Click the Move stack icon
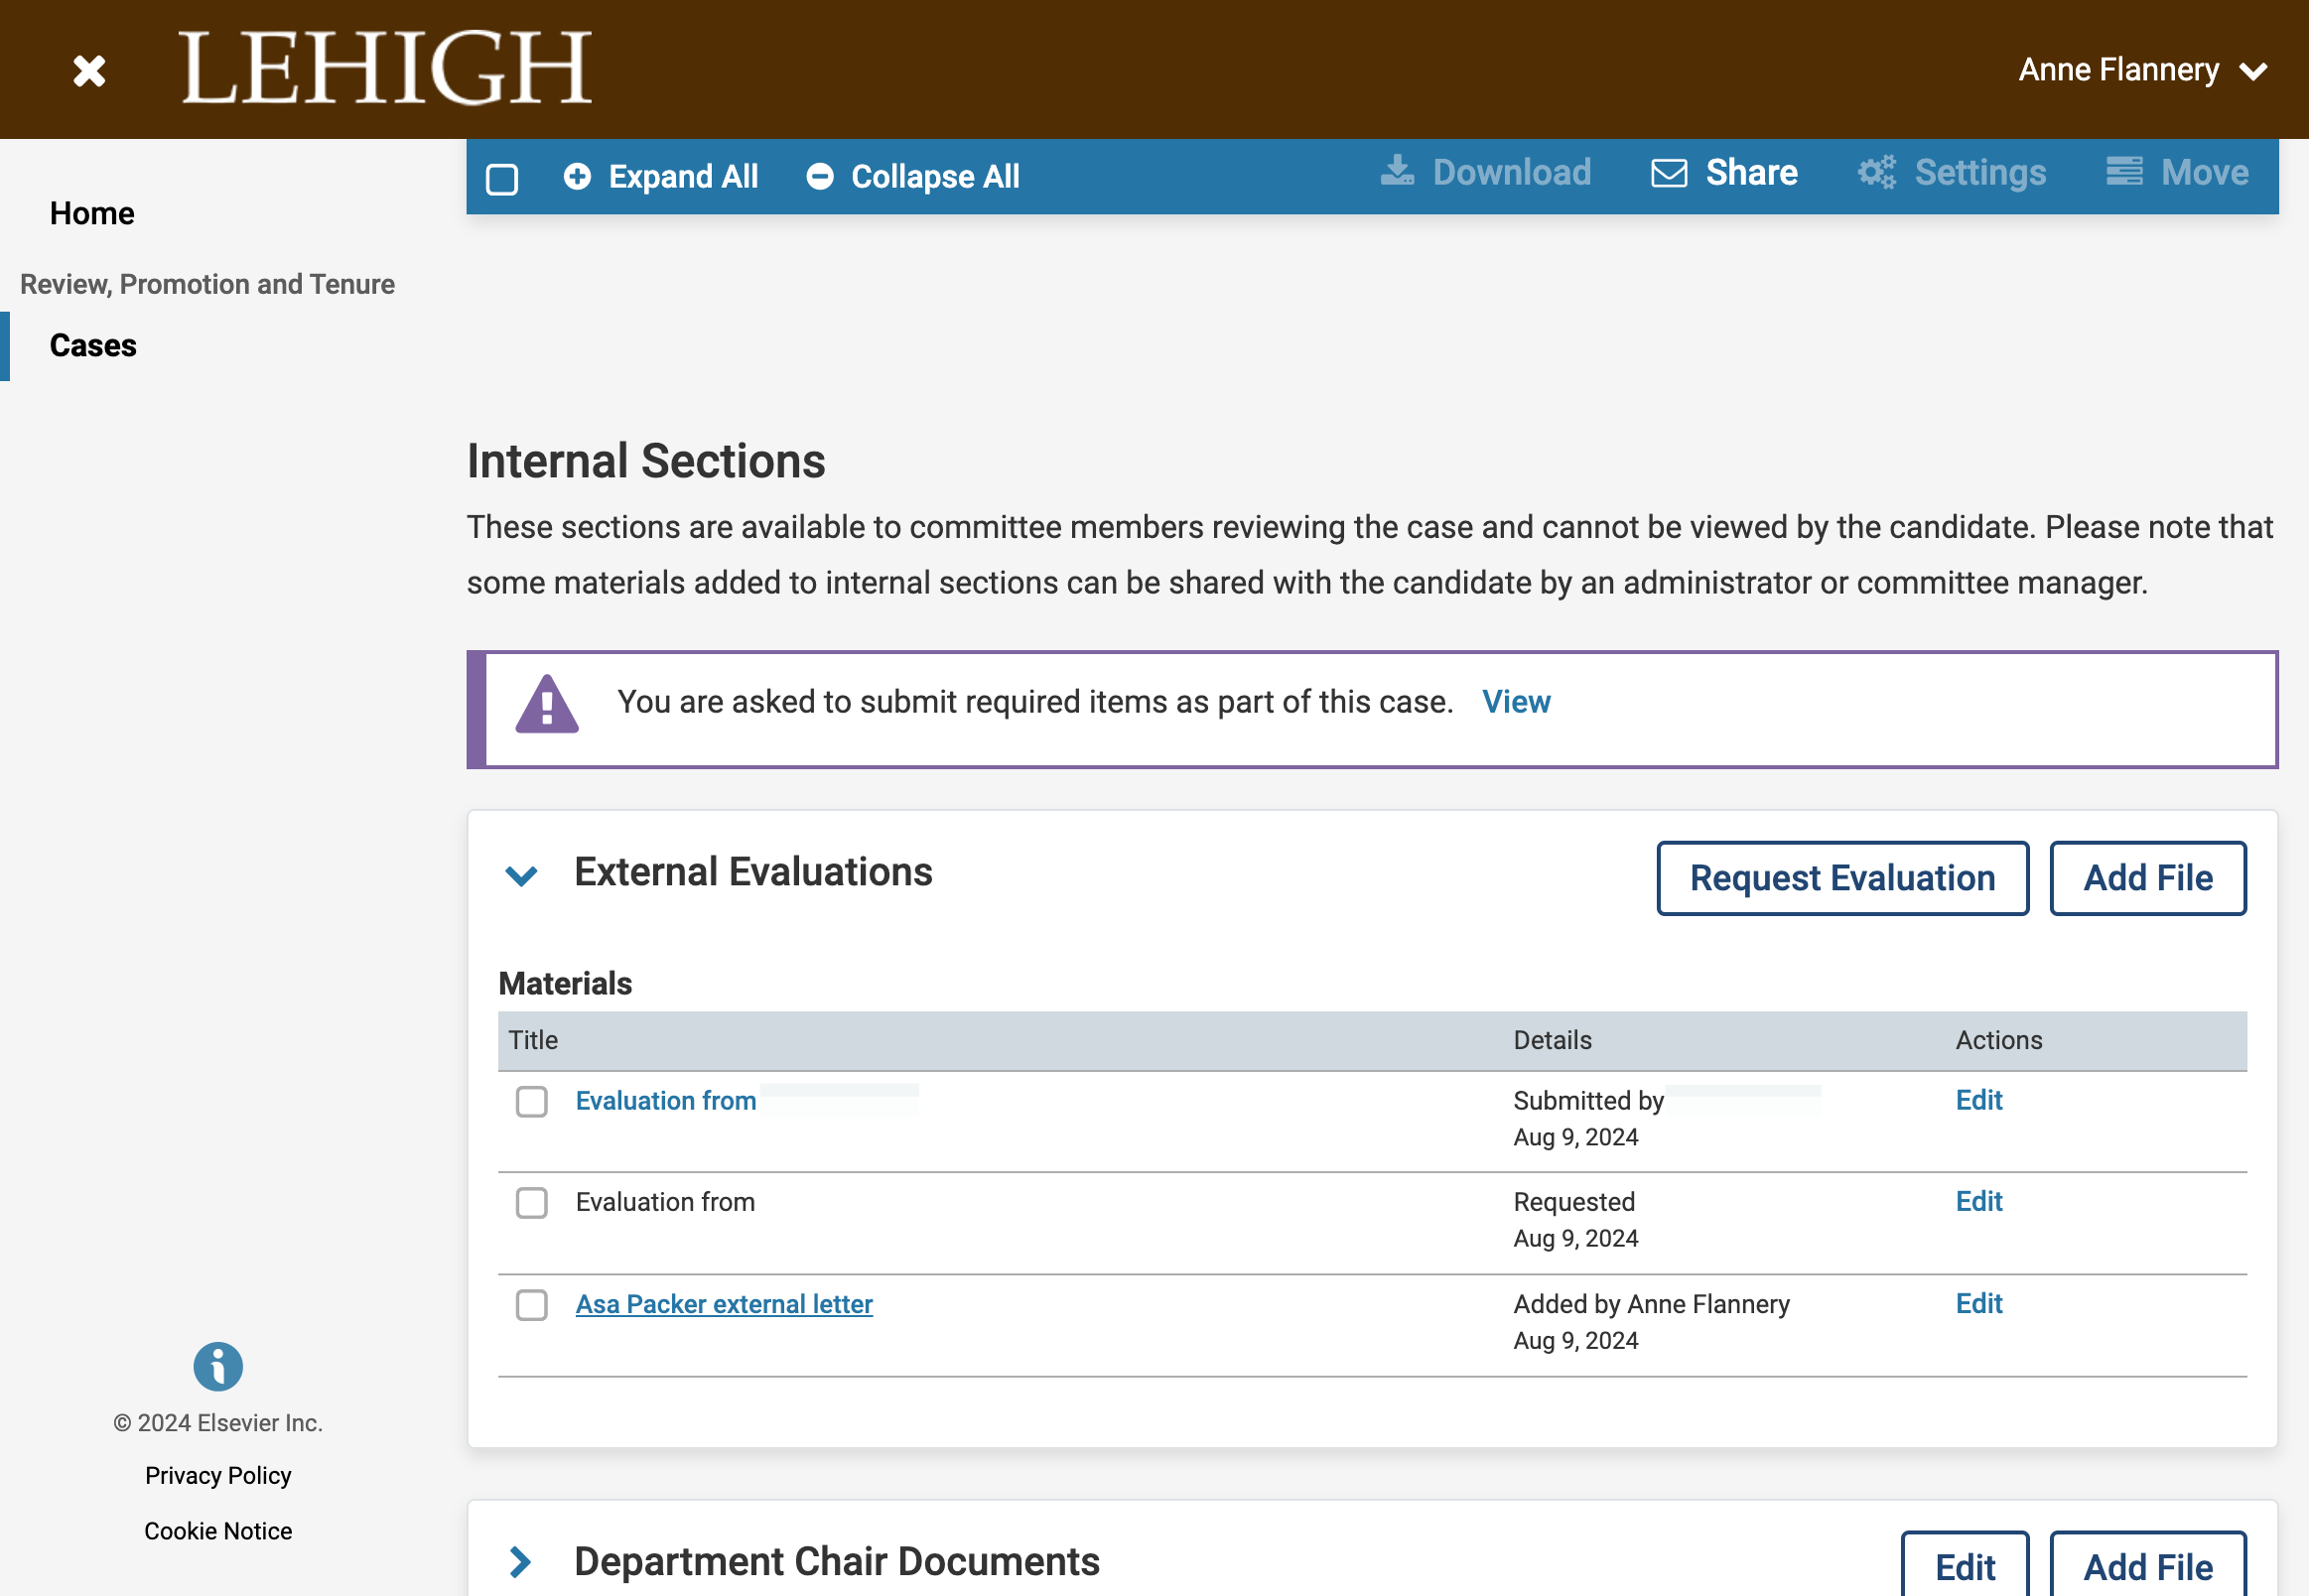The width and height of the screenshot is (2309, 1596). (2124, 172)
